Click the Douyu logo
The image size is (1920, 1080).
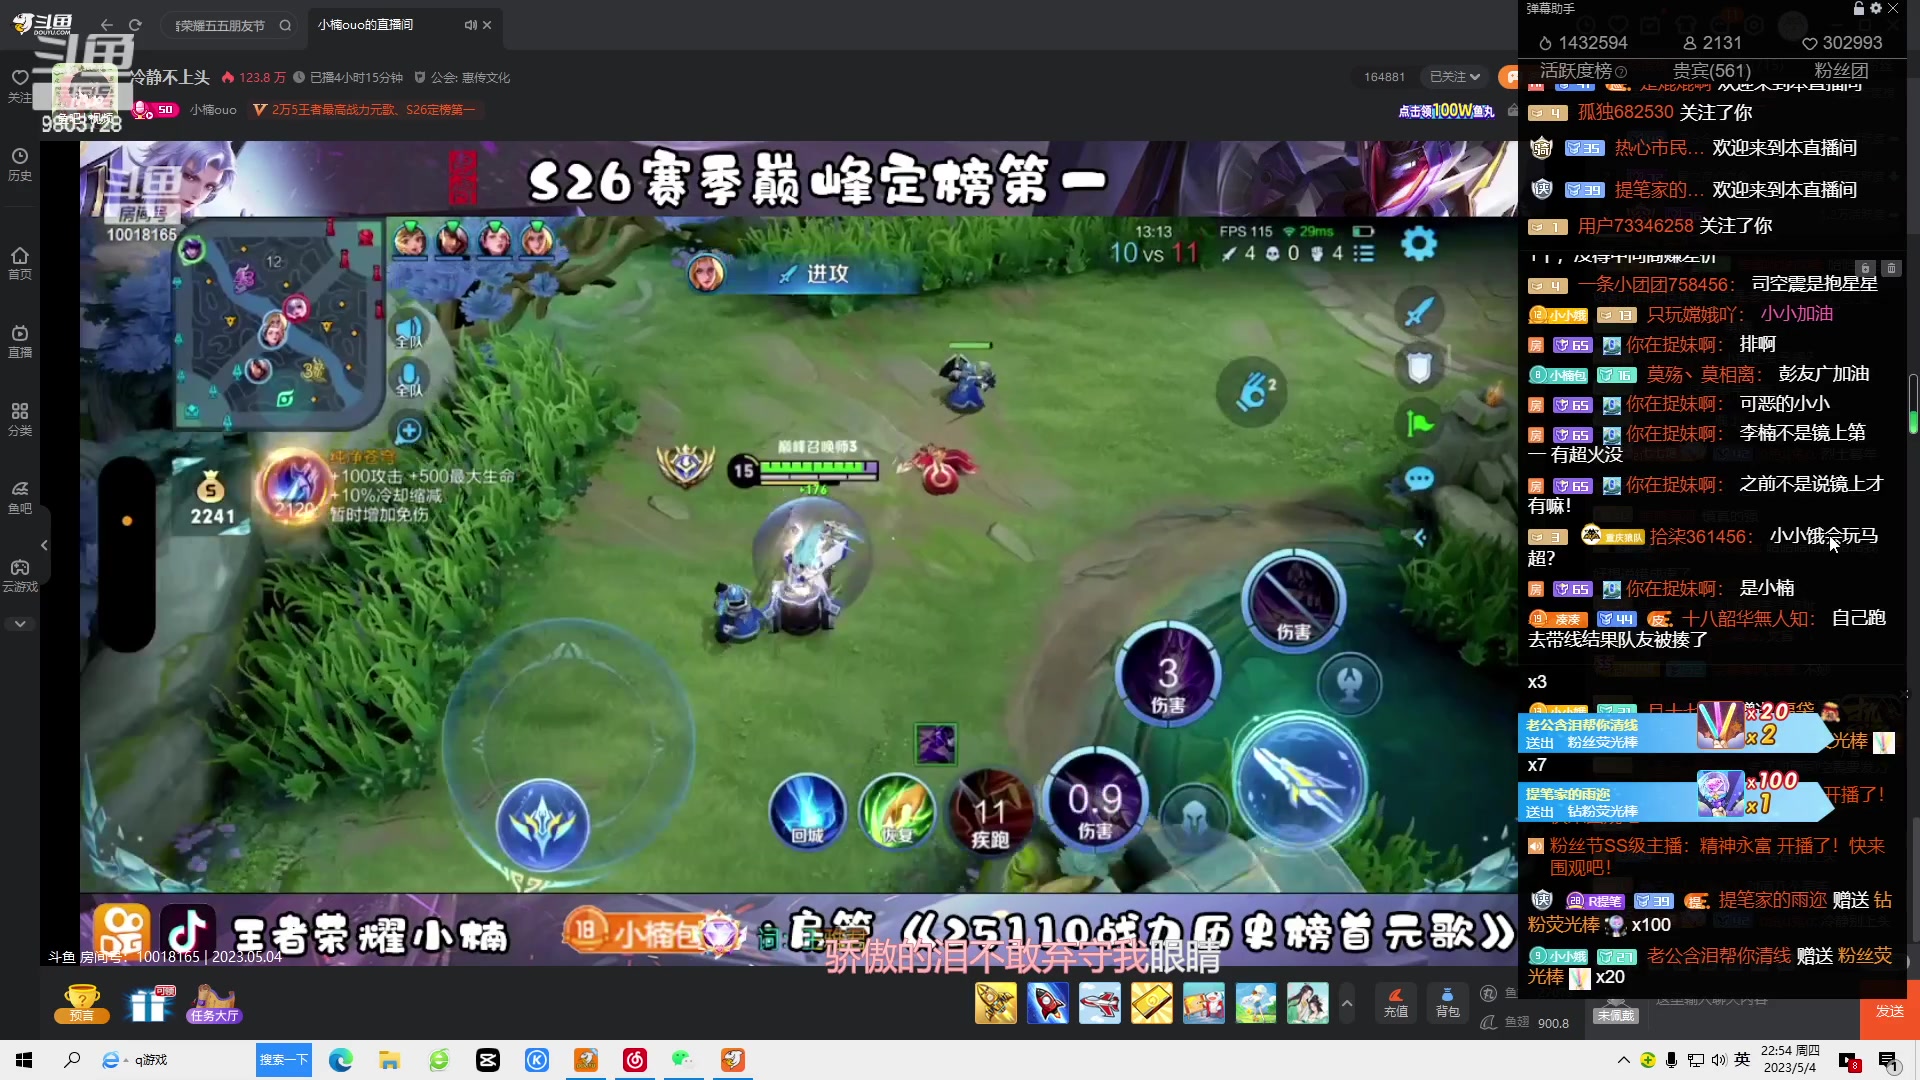point(42,24)
